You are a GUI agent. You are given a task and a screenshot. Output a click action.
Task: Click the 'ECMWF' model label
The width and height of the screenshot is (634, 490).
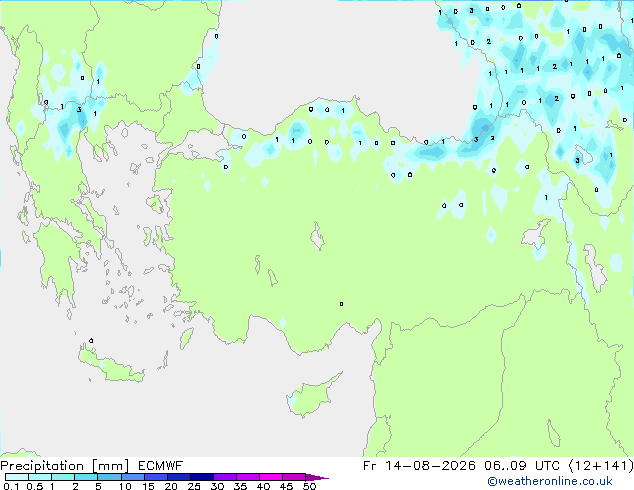click(x=161, y=466)
